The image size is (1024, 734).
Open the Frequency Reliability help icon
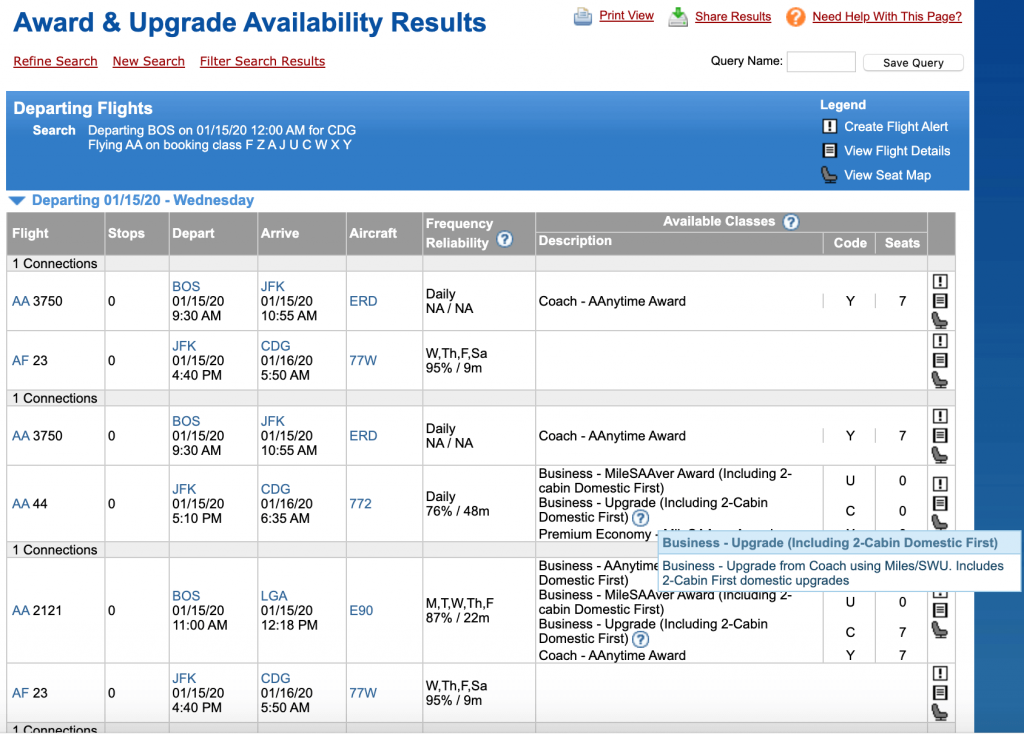[505, 239]
